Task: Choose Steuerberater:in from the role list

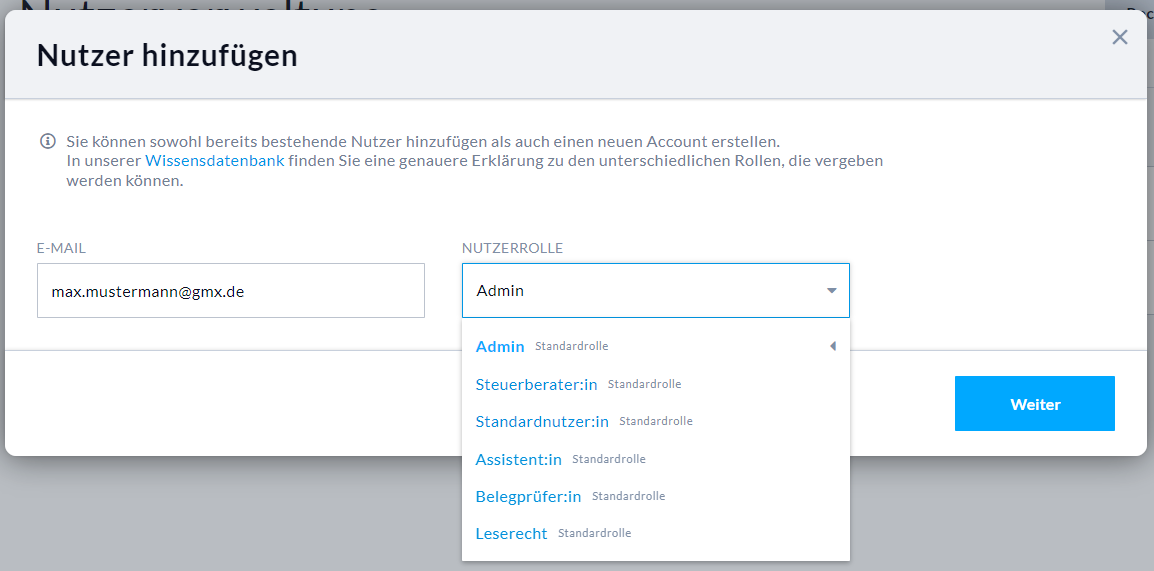Action: (x=536, y=384)
